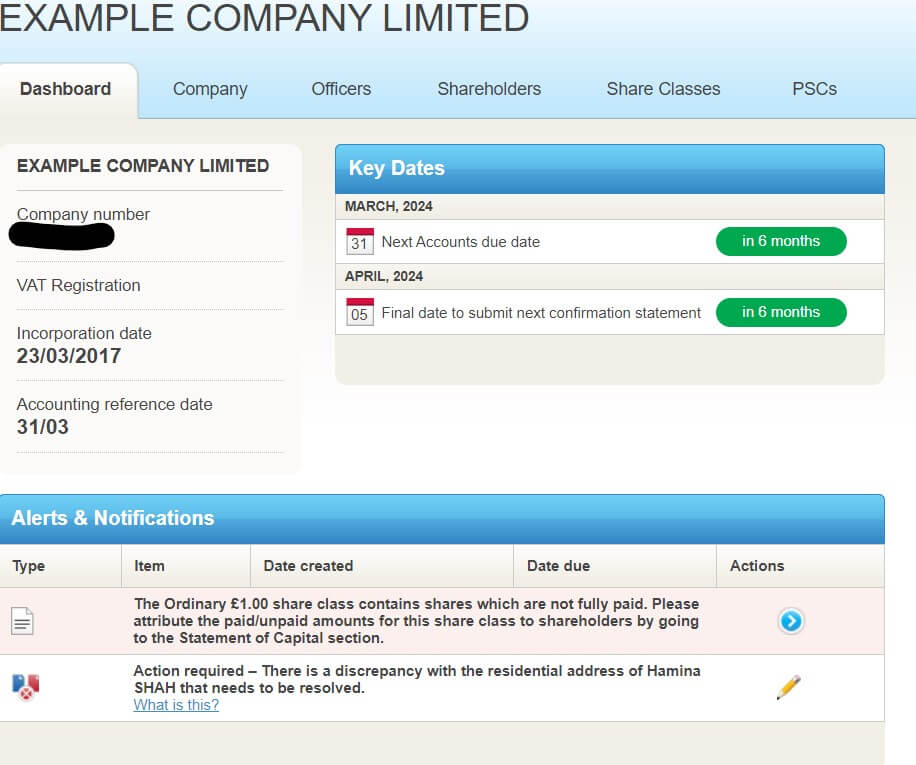Click the address discrepancy alert icon
This screenshot has height=765, width=916.
click(x=25, y=686)
